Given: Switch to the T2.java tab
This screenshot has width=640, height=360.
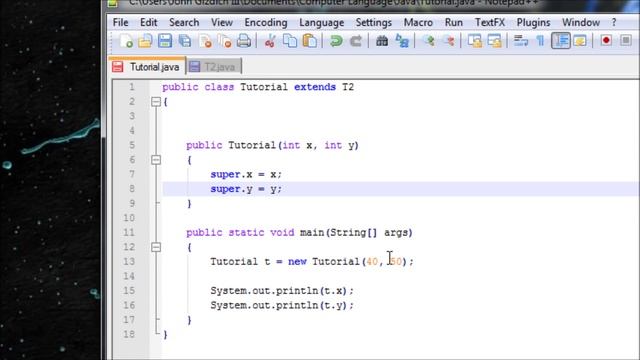Looking at the screenshot, I should tap(214, 67).
